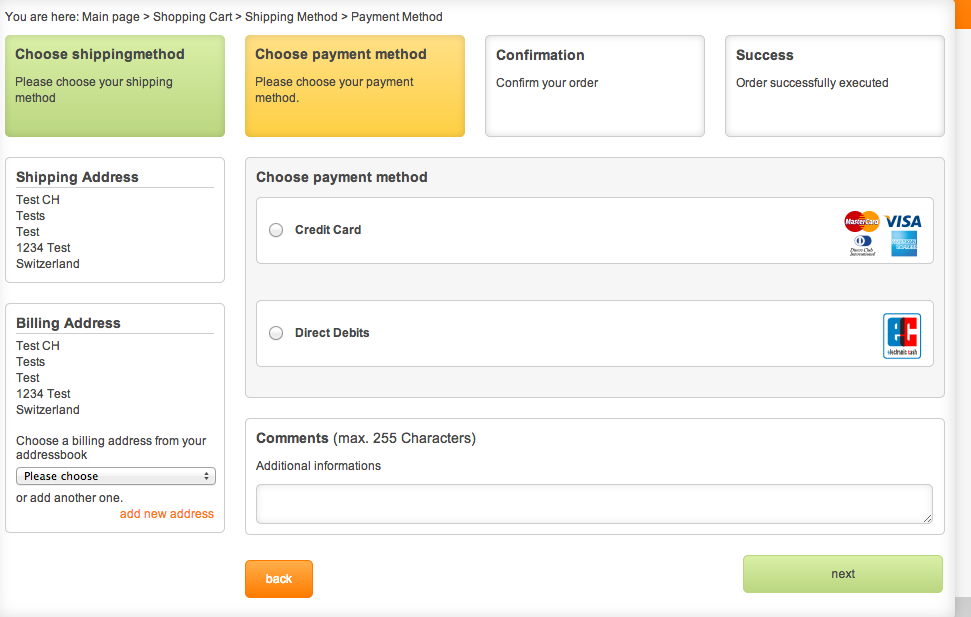This screenshot has height=617, width=971.
Task: Click the electronic cash EC logo
Action: point(901,336)
